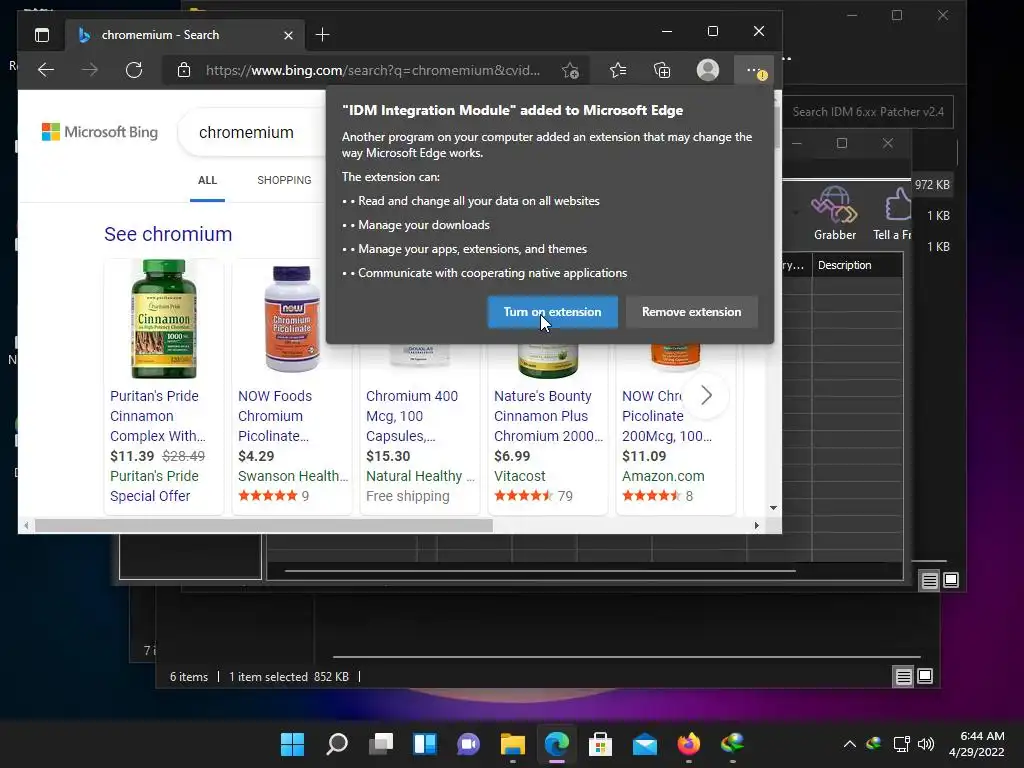Viewport: 1024px width, 768px height.
Task: Open File Explorer from the taskbar
Action: [513, 744]
